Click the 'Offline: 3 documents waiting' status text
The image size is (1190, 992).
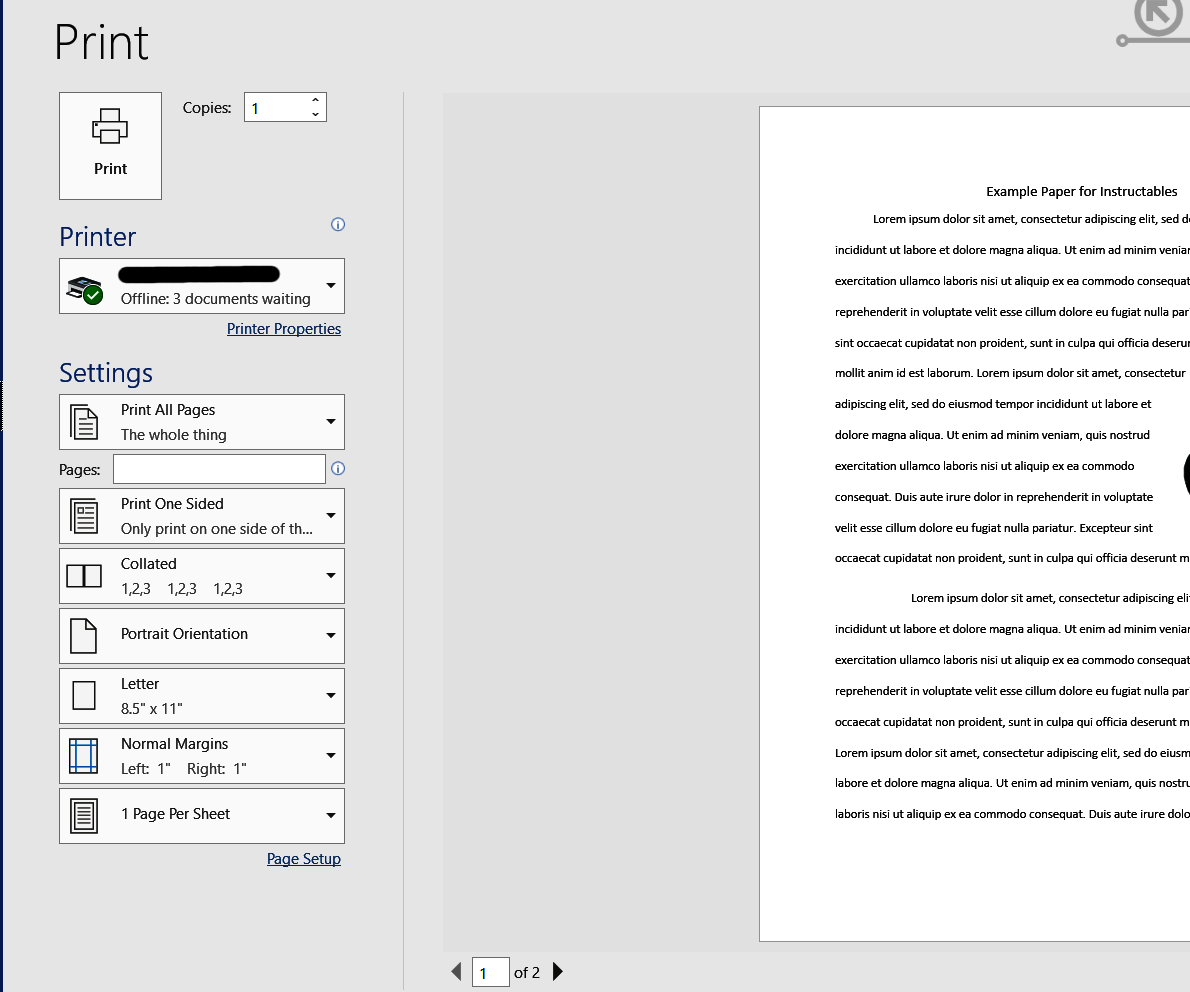pos(216,299)
